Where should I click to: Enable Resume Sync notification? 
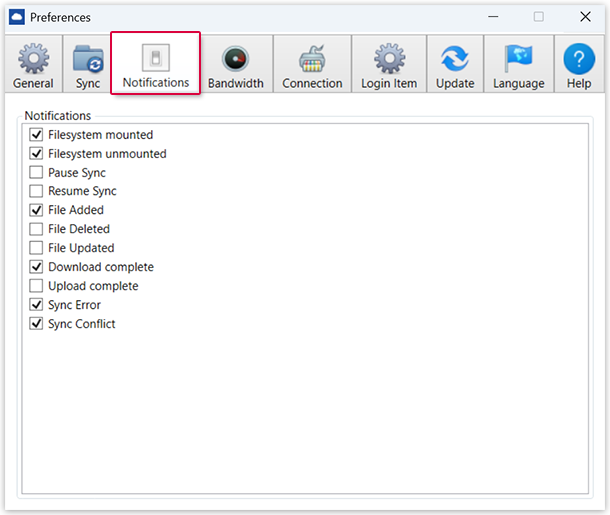37,192
